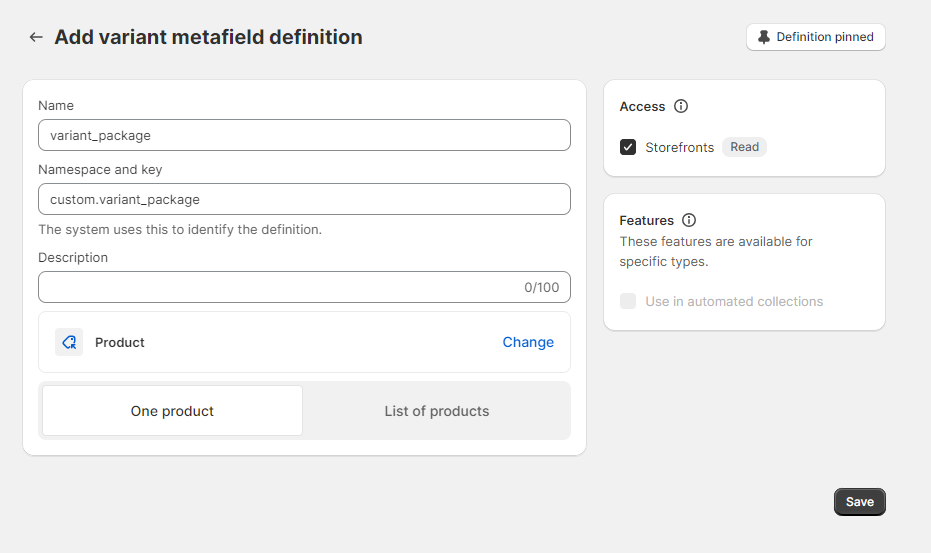Viewport: 931px width, 553px height.
Task: Click the pin icon beside Definition pinned
Action: tap(764, 37)
